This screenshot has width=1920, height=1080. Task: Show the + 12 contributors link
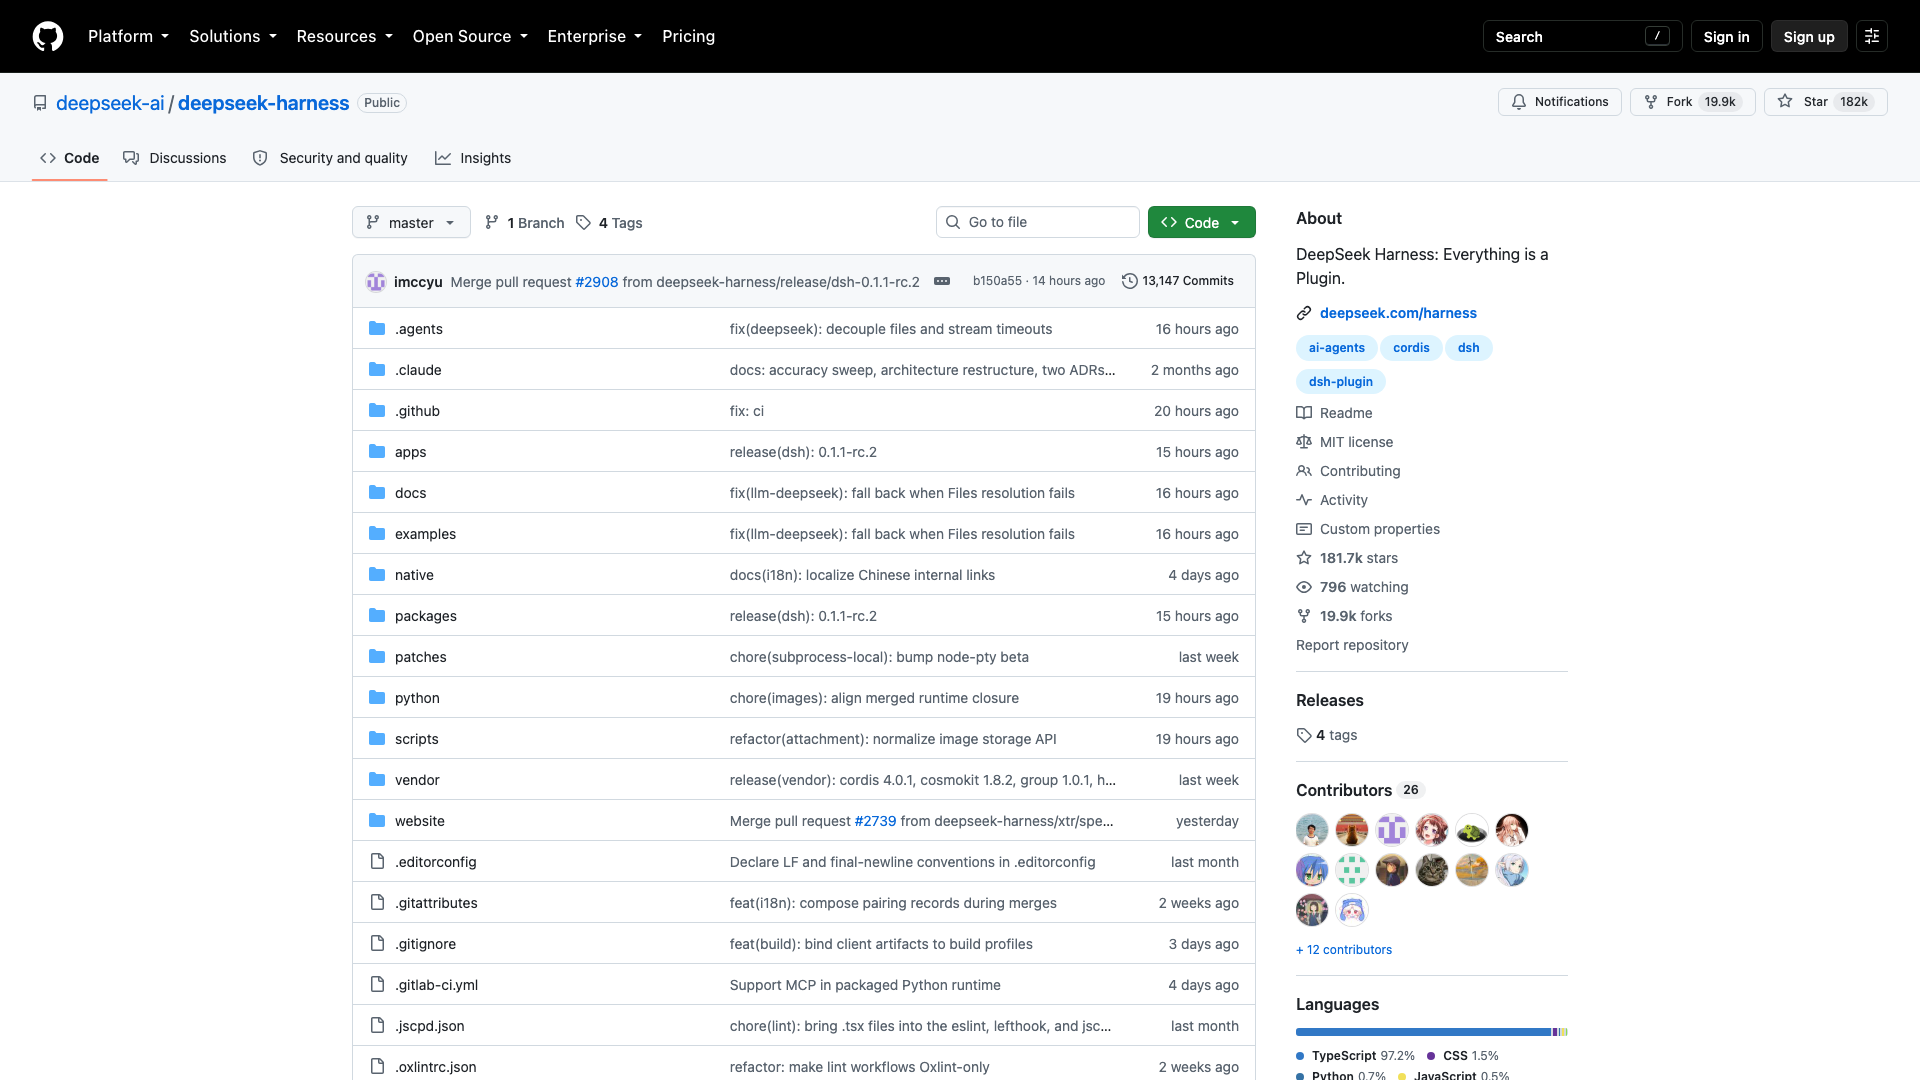coord(1343,950)
